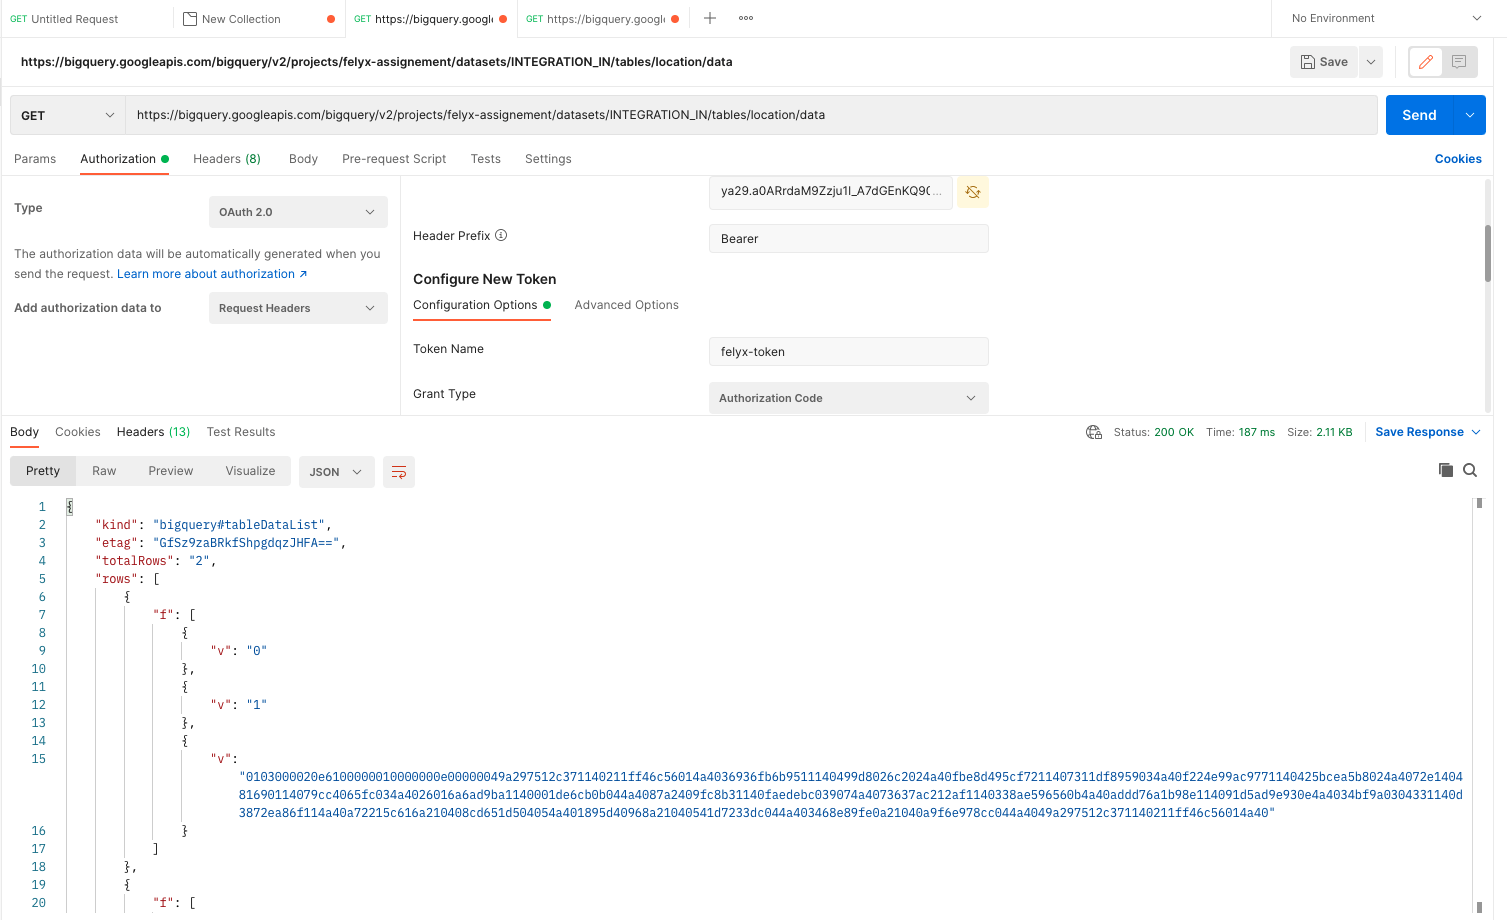The width and height of the screenshot is (1507, 920).
Task: Click the network status globe icon
Action: pos(1094,432)
